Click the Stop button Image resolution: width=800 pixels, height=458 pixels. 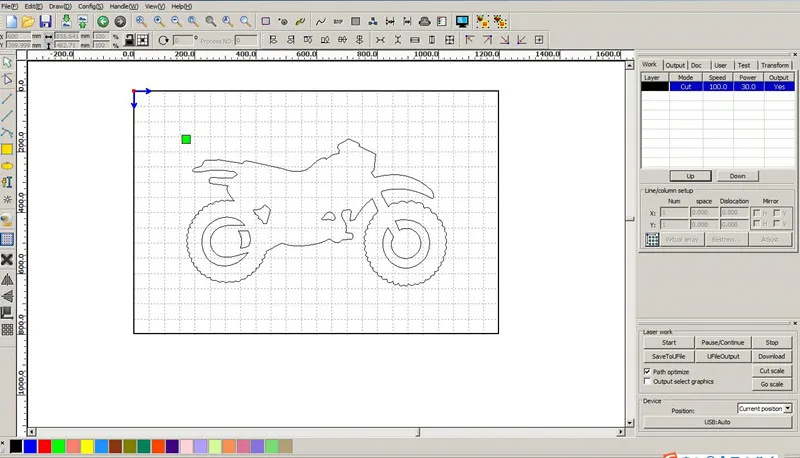tap(772, 342)
